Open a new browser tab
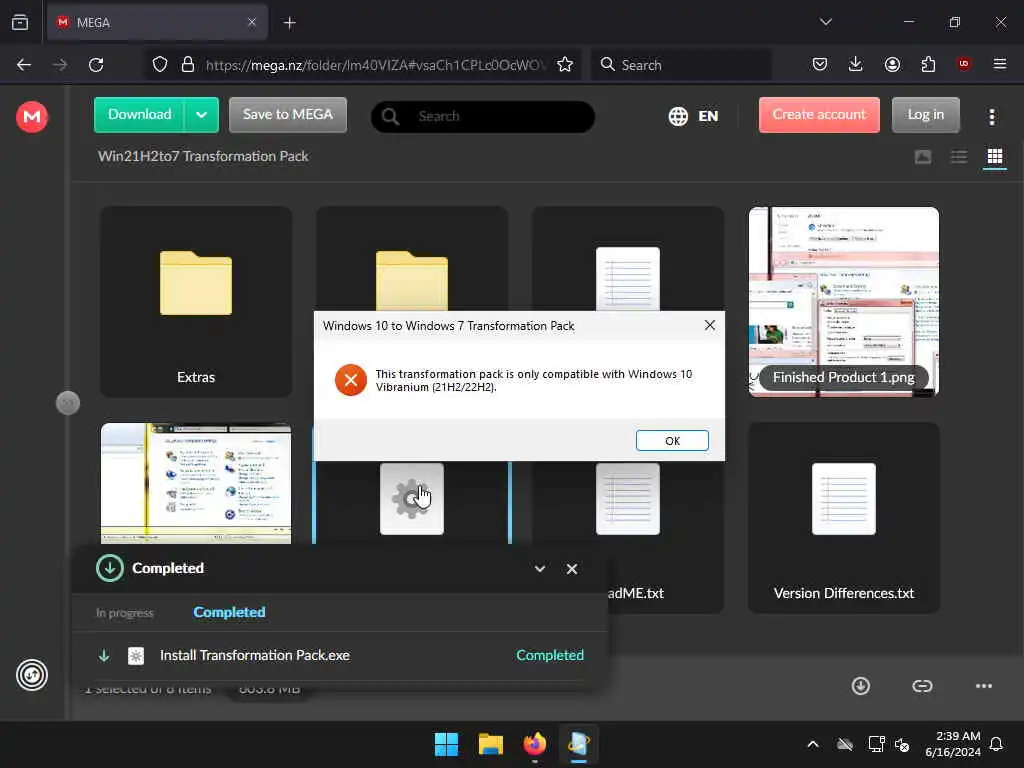Image resolution: width=1024 pixels, height=768 pixels. click(289, 23)
